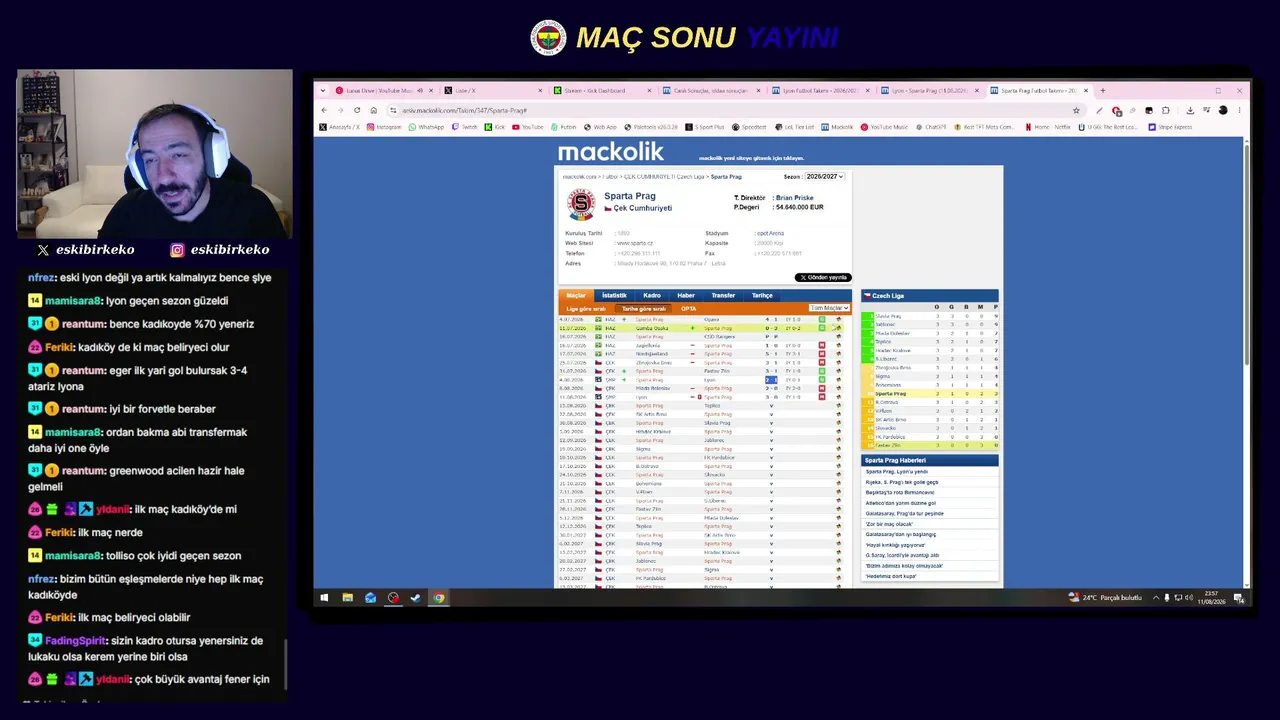Switch to the Steam - Kick Dashboard browser tab
Image resolution: width=1280 pixels, height=720 pixels.
click(x=601, y=90)
